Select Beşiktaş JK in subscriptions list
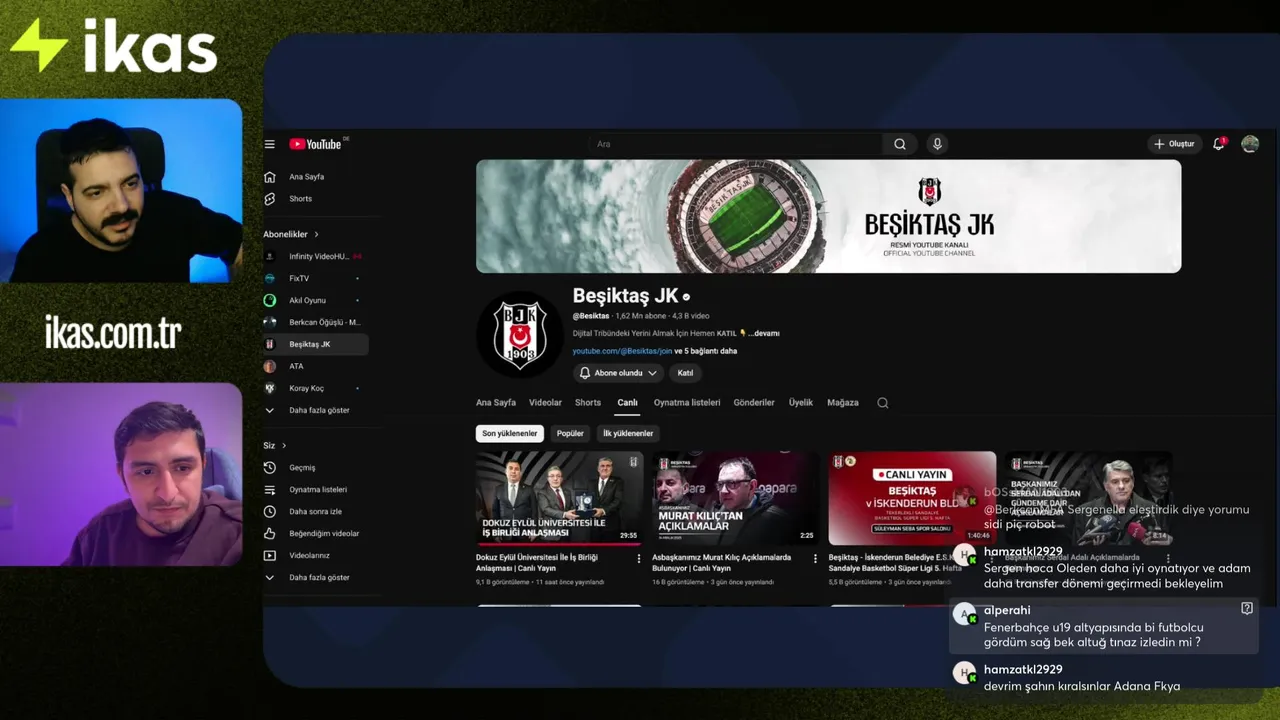This screenshot has width=1280, height=720. click(315, 344)
